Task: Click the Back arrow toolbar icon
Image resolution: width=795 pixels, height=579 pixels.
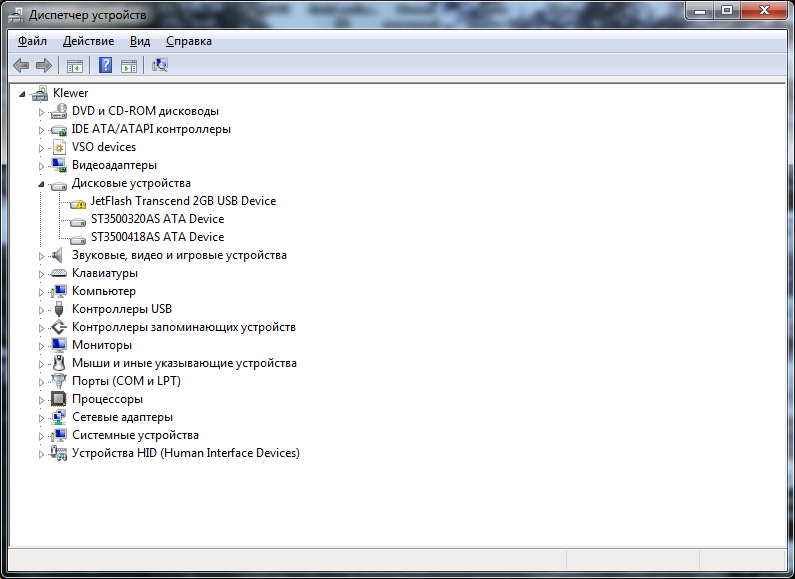Action: [x=21, y=65]
